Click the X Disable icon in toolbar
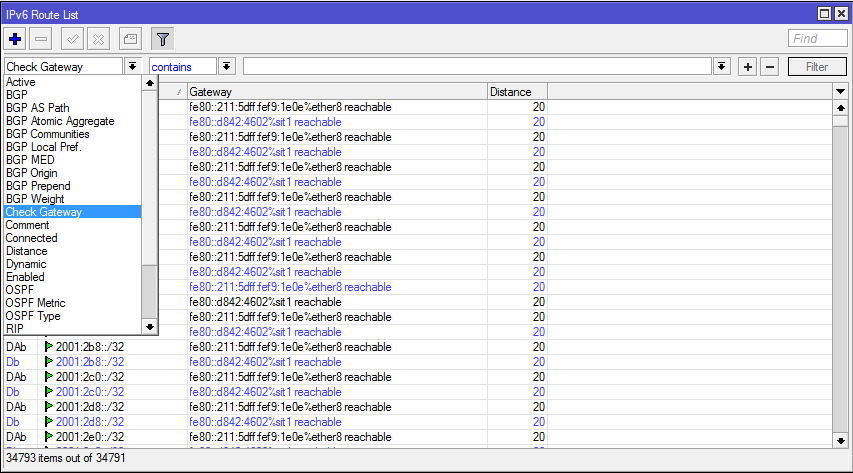Viewport: 853px width, 473px height. click(x=98, y=39)
